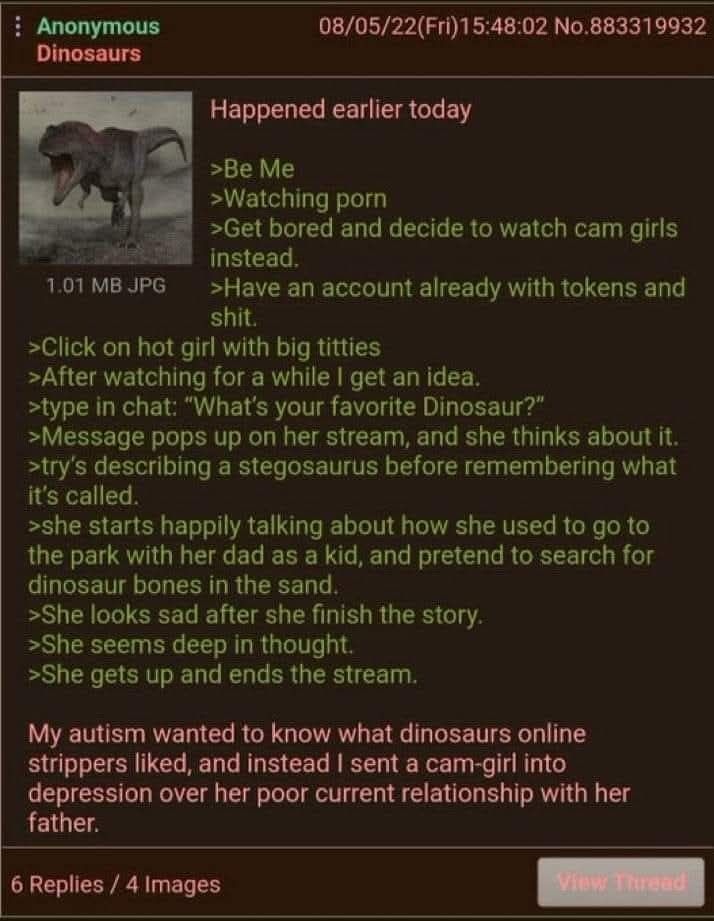Click the park with her dad sentence

[341, 556]
